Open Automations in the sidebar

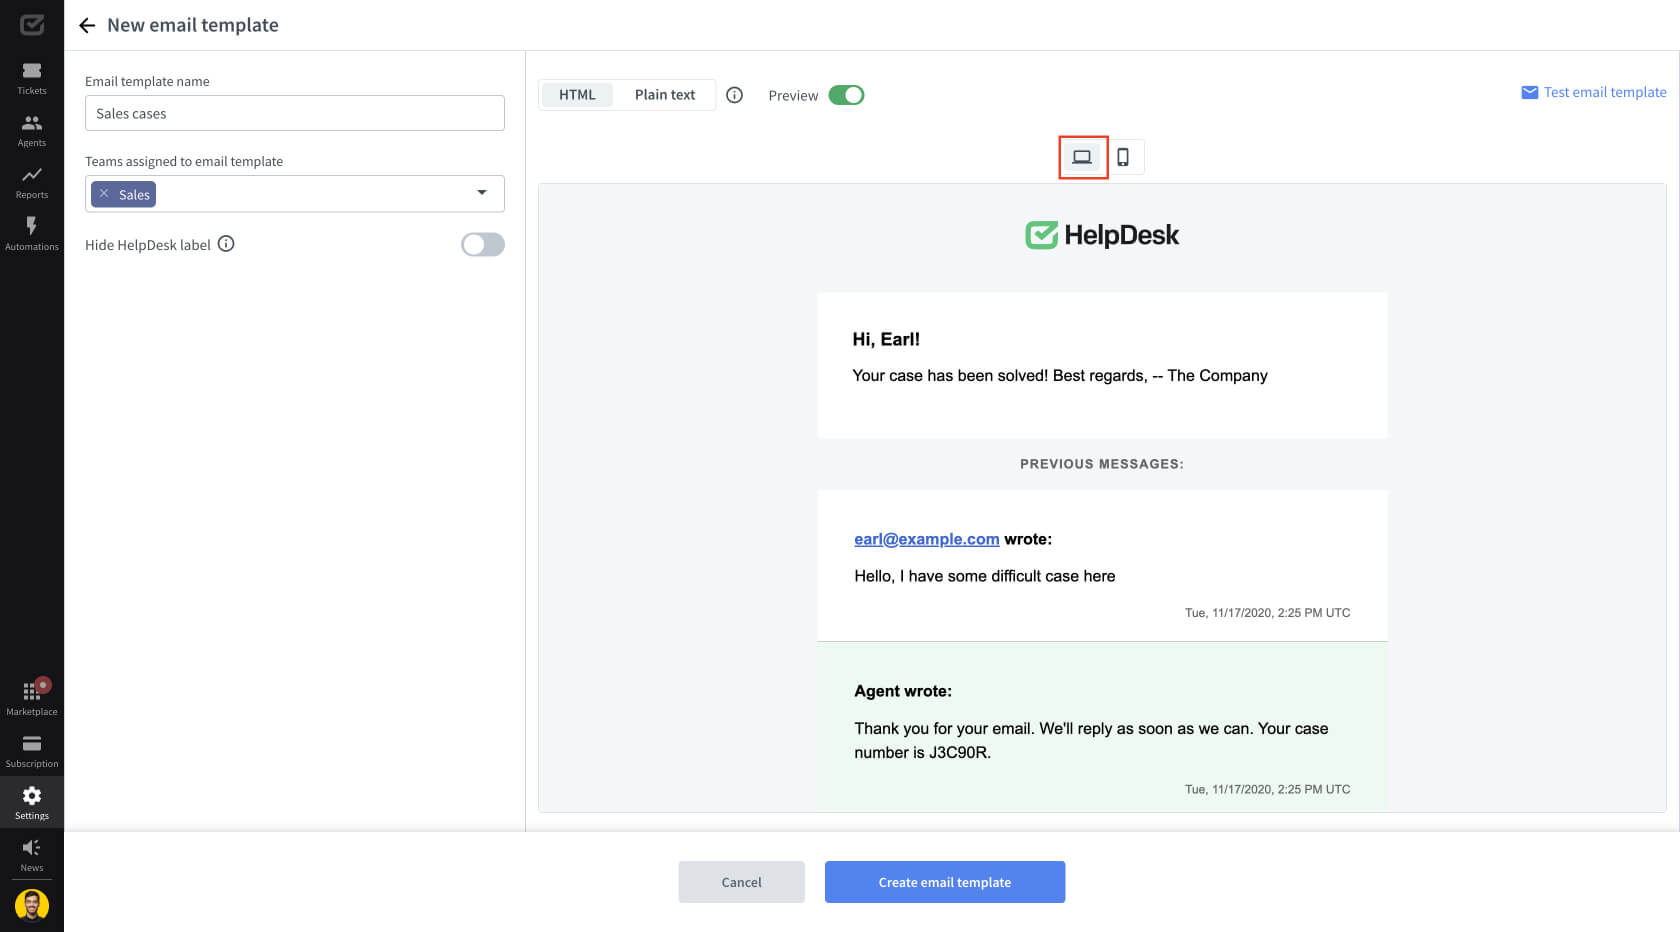[32, 234]
